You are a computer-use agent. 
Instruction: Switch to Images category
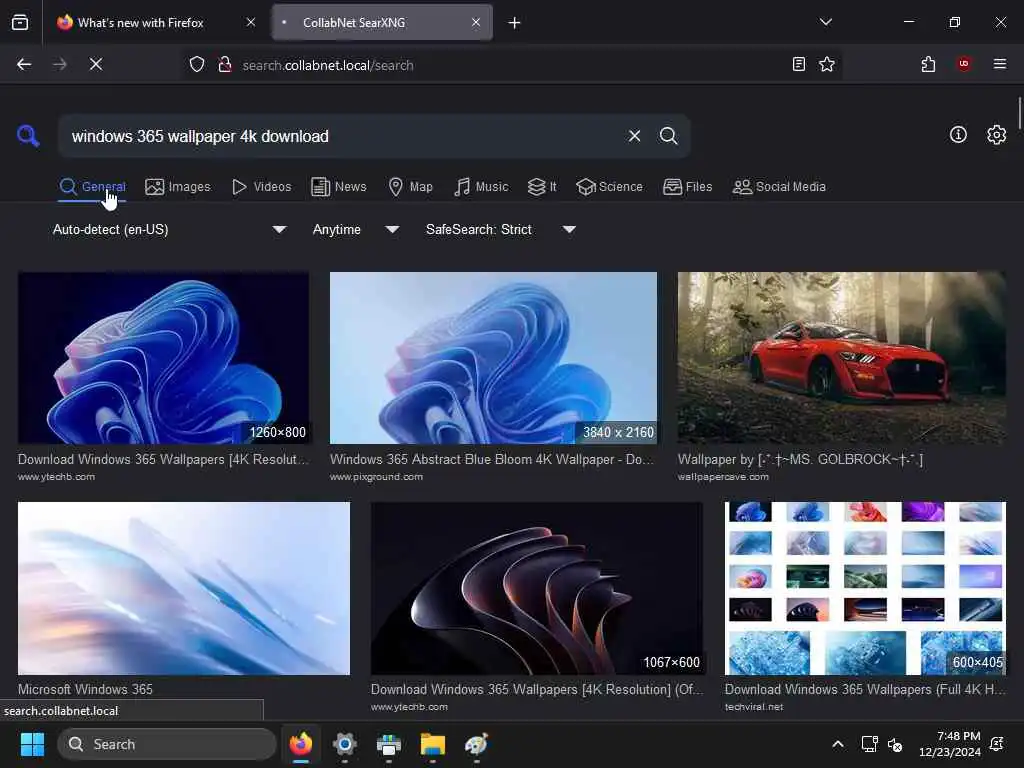point(178,187)
